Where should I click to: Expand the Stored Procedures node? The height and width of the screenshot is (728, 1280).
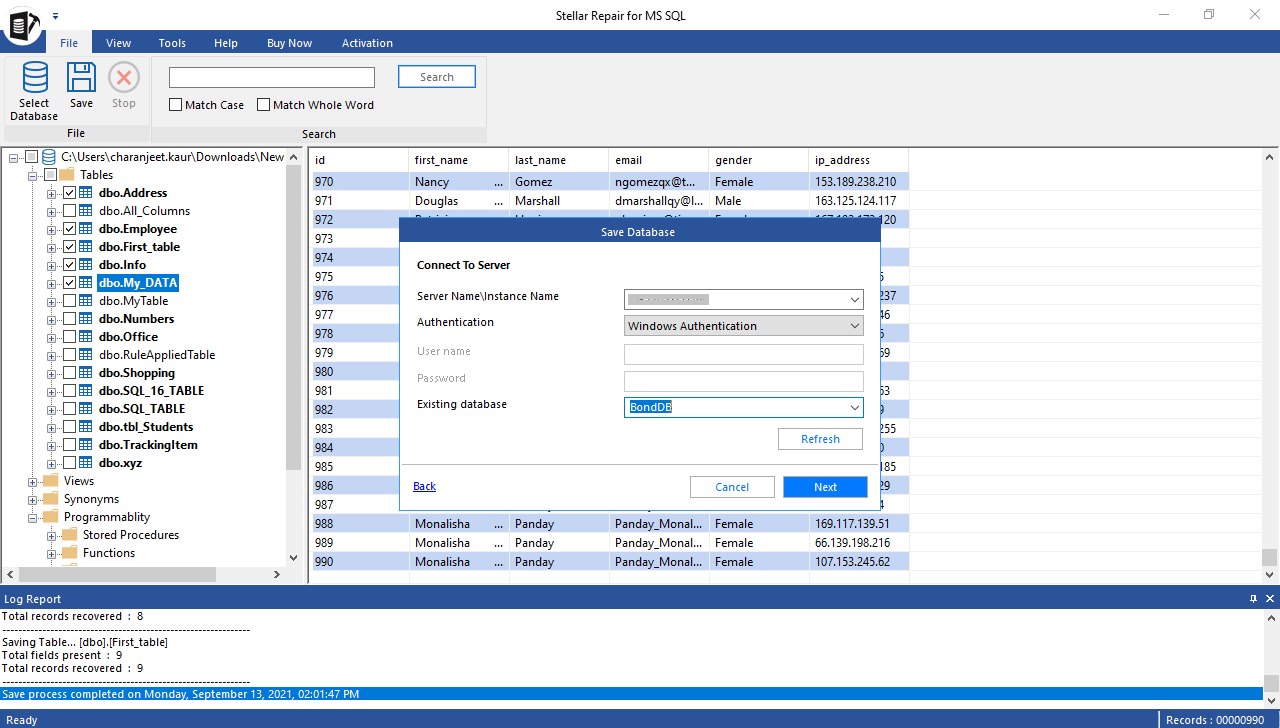(51, 535)
